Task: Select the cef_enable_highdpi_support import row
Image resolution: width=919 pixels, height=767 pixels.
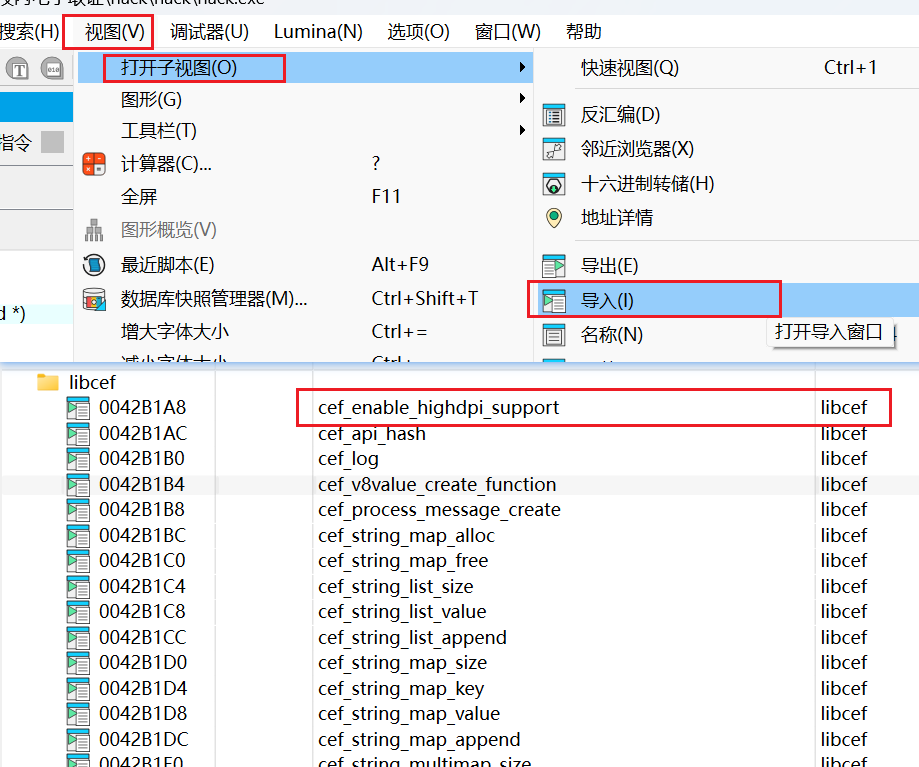Action: (438, 408)
